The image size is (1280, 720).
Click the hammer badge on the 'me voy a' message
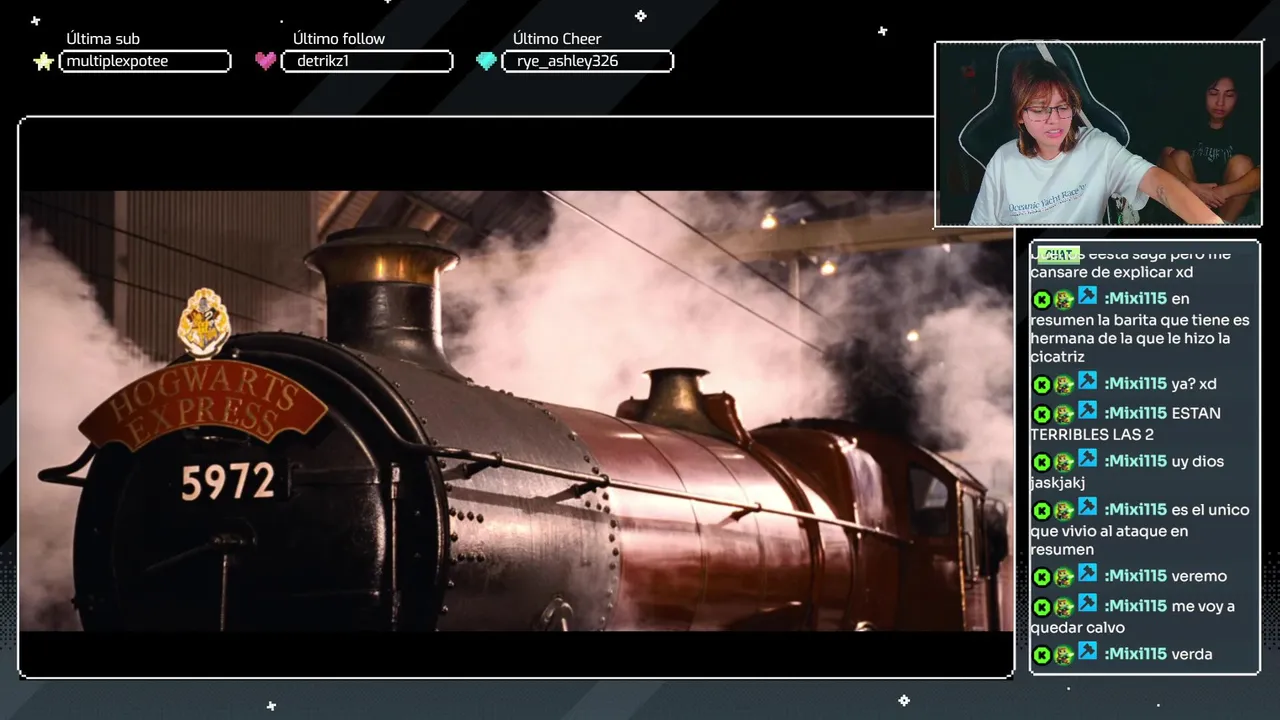point(1087,604)
